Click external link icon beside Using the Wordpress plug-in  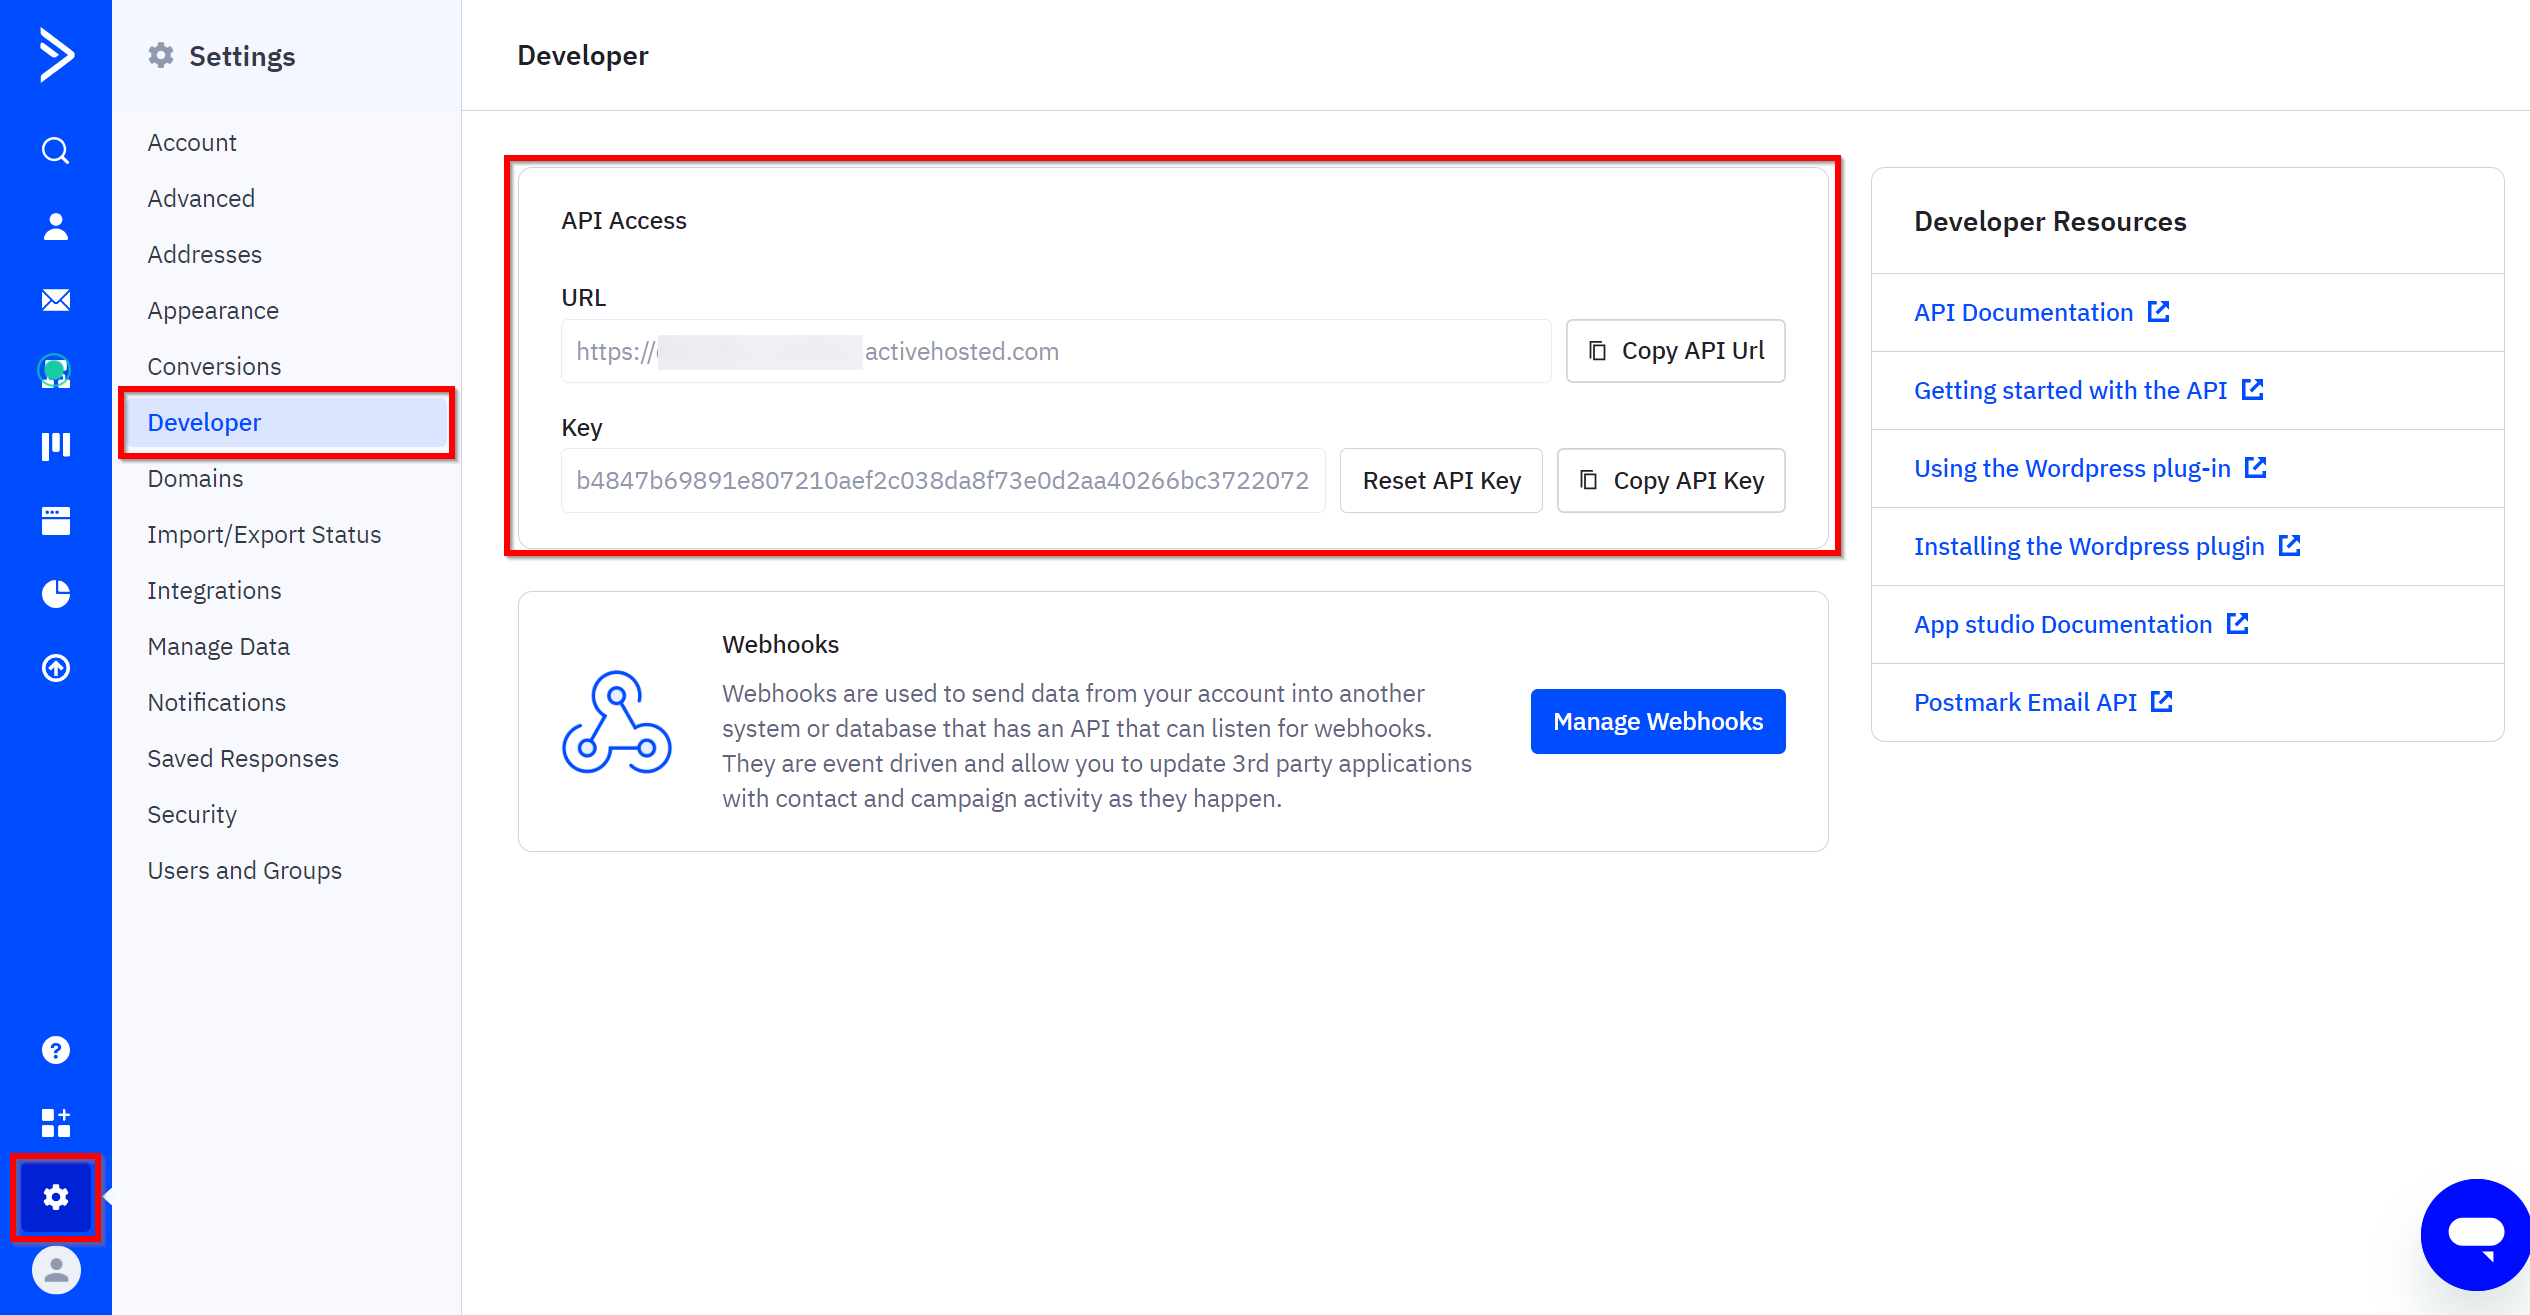pos(2256,468)
